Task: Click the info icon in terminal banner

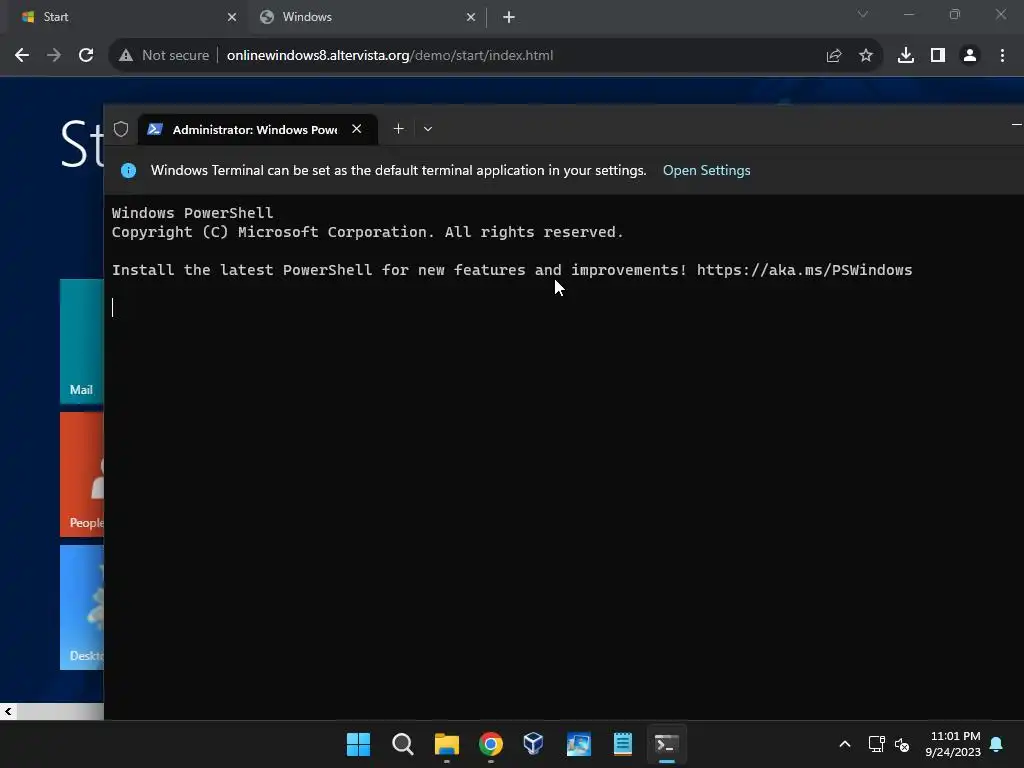Action: click(x=129, y=170)
